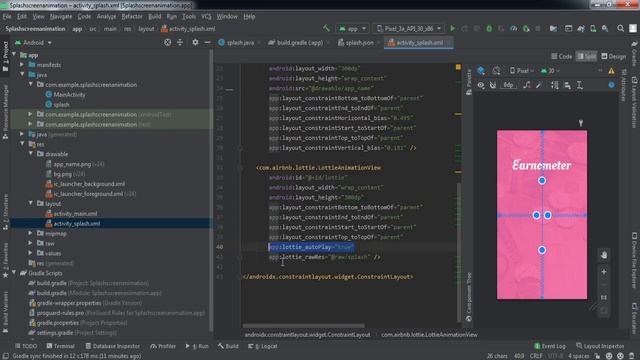640x360 pixels.
Task: Collapse the app module node
Action: (x=14, y=55)
